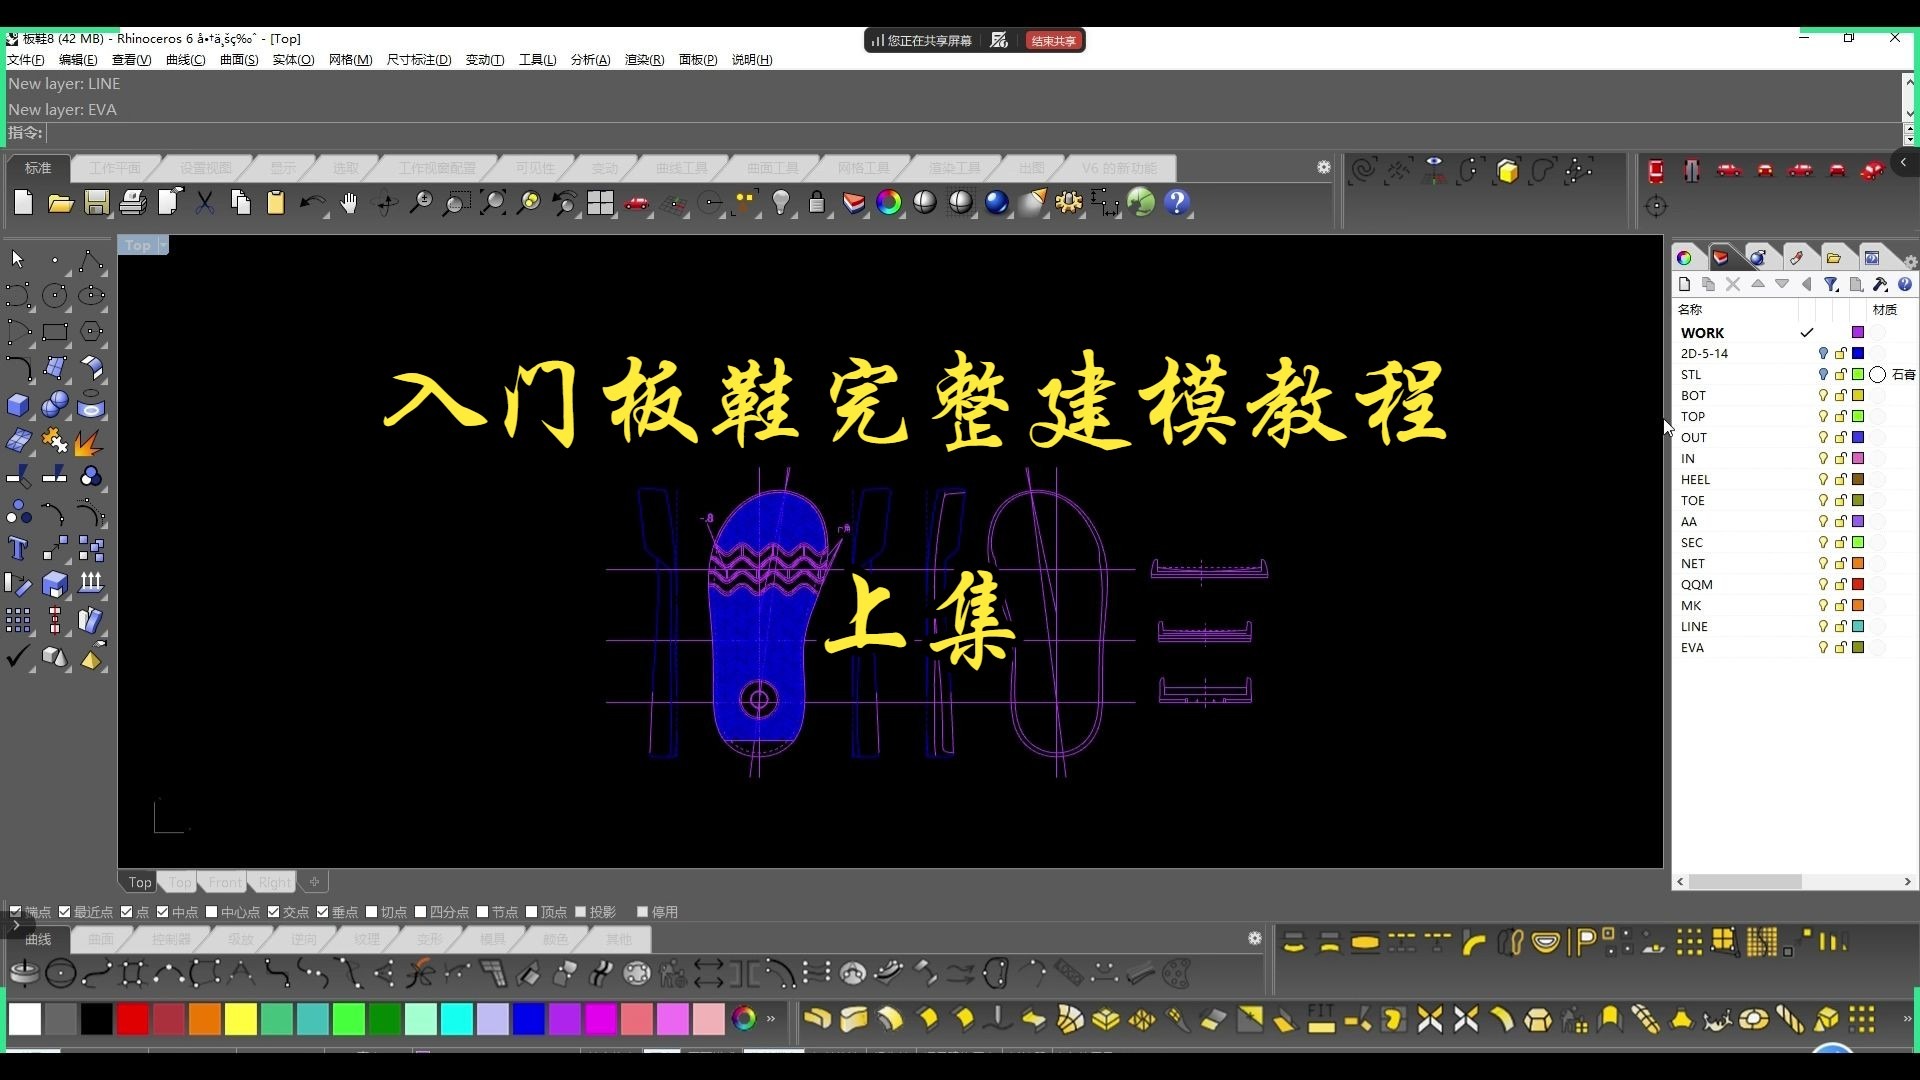The height and width of the screenshot is (1080, 1920).
Task: Toggle the 切点 osnap checkbox
Action: tap(372, 912)
